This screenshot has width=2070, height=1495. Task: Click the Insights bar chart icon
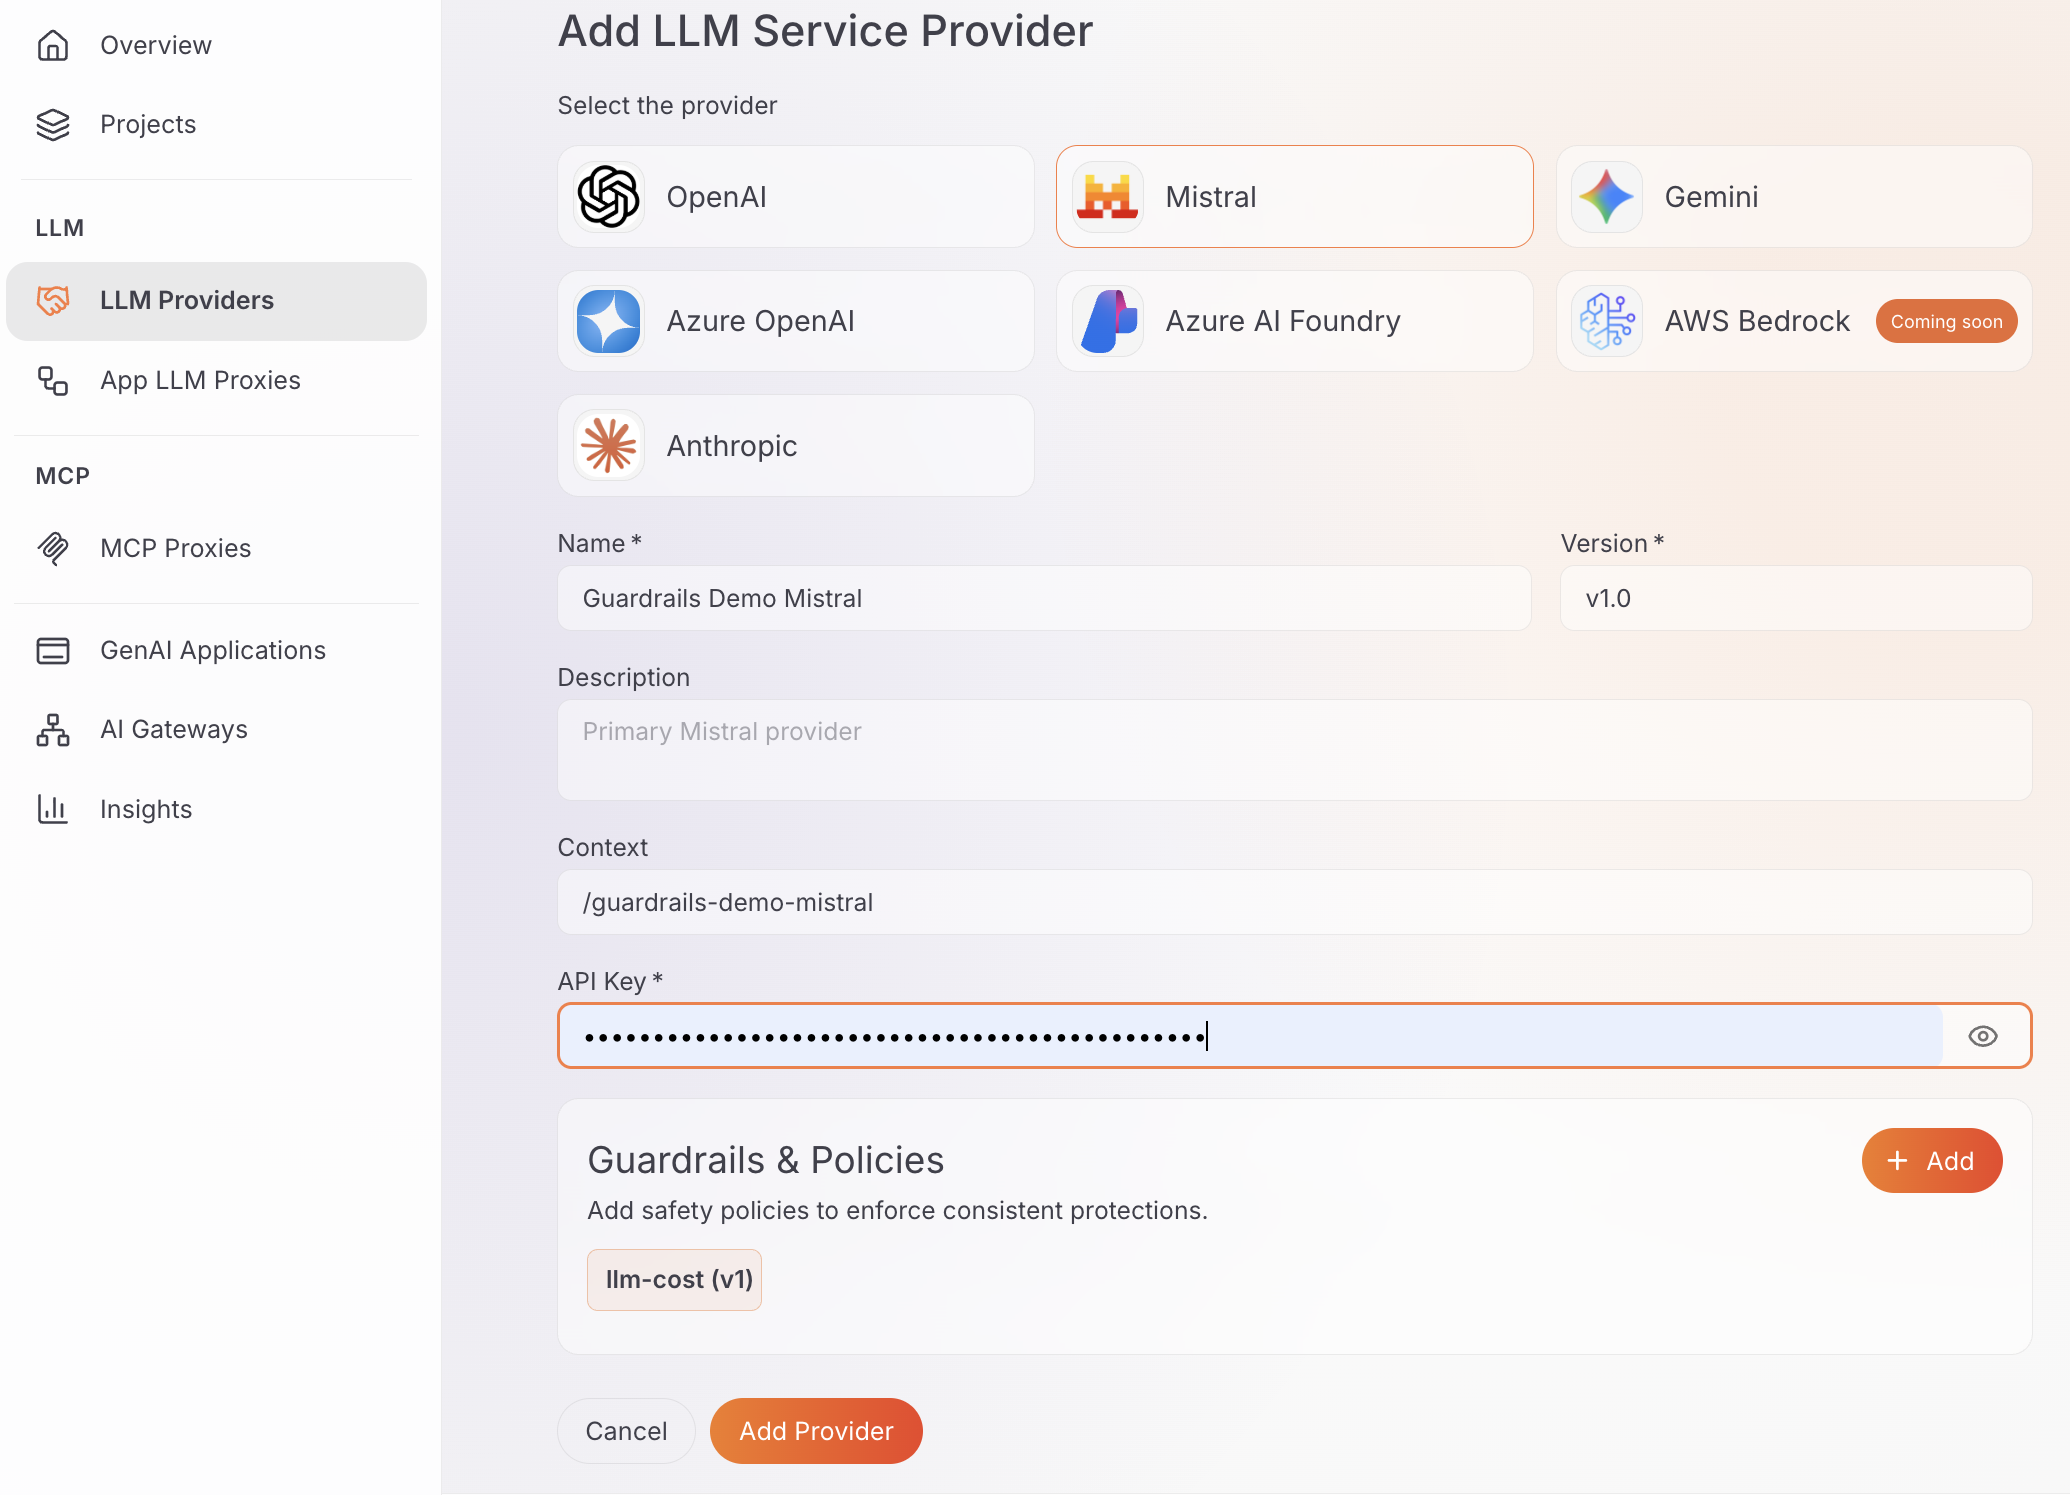[53, 809]
